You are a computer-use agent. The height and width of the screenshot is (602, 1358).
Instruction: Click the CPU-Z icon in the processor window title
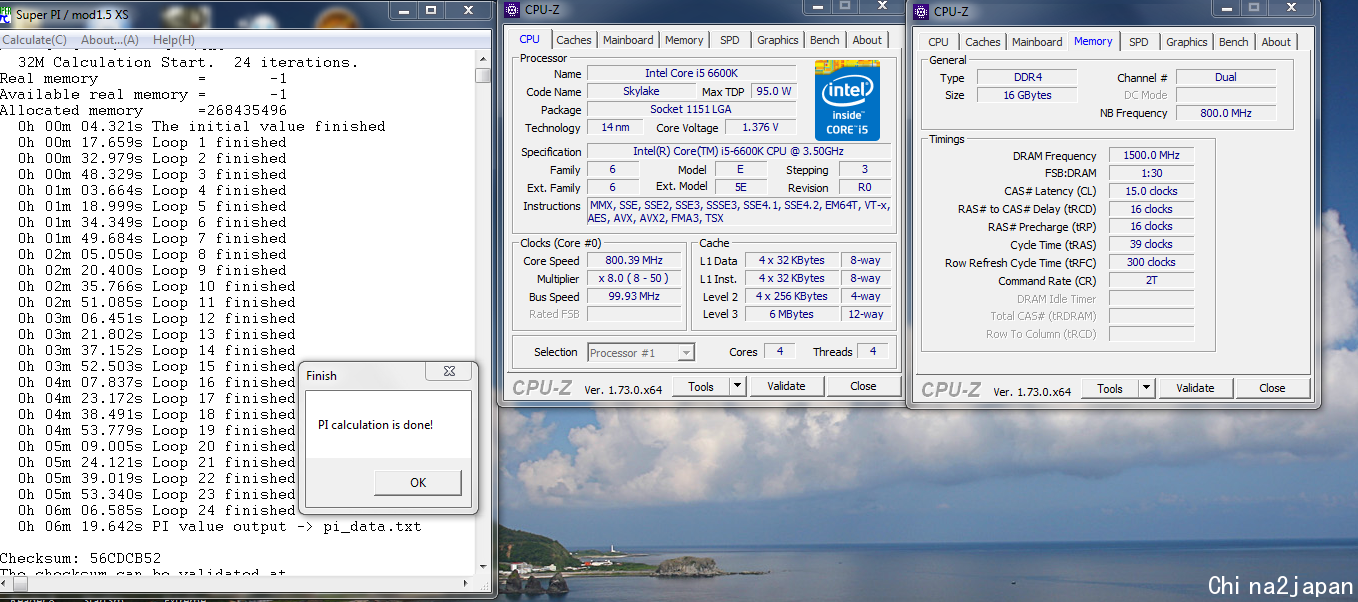512,10
